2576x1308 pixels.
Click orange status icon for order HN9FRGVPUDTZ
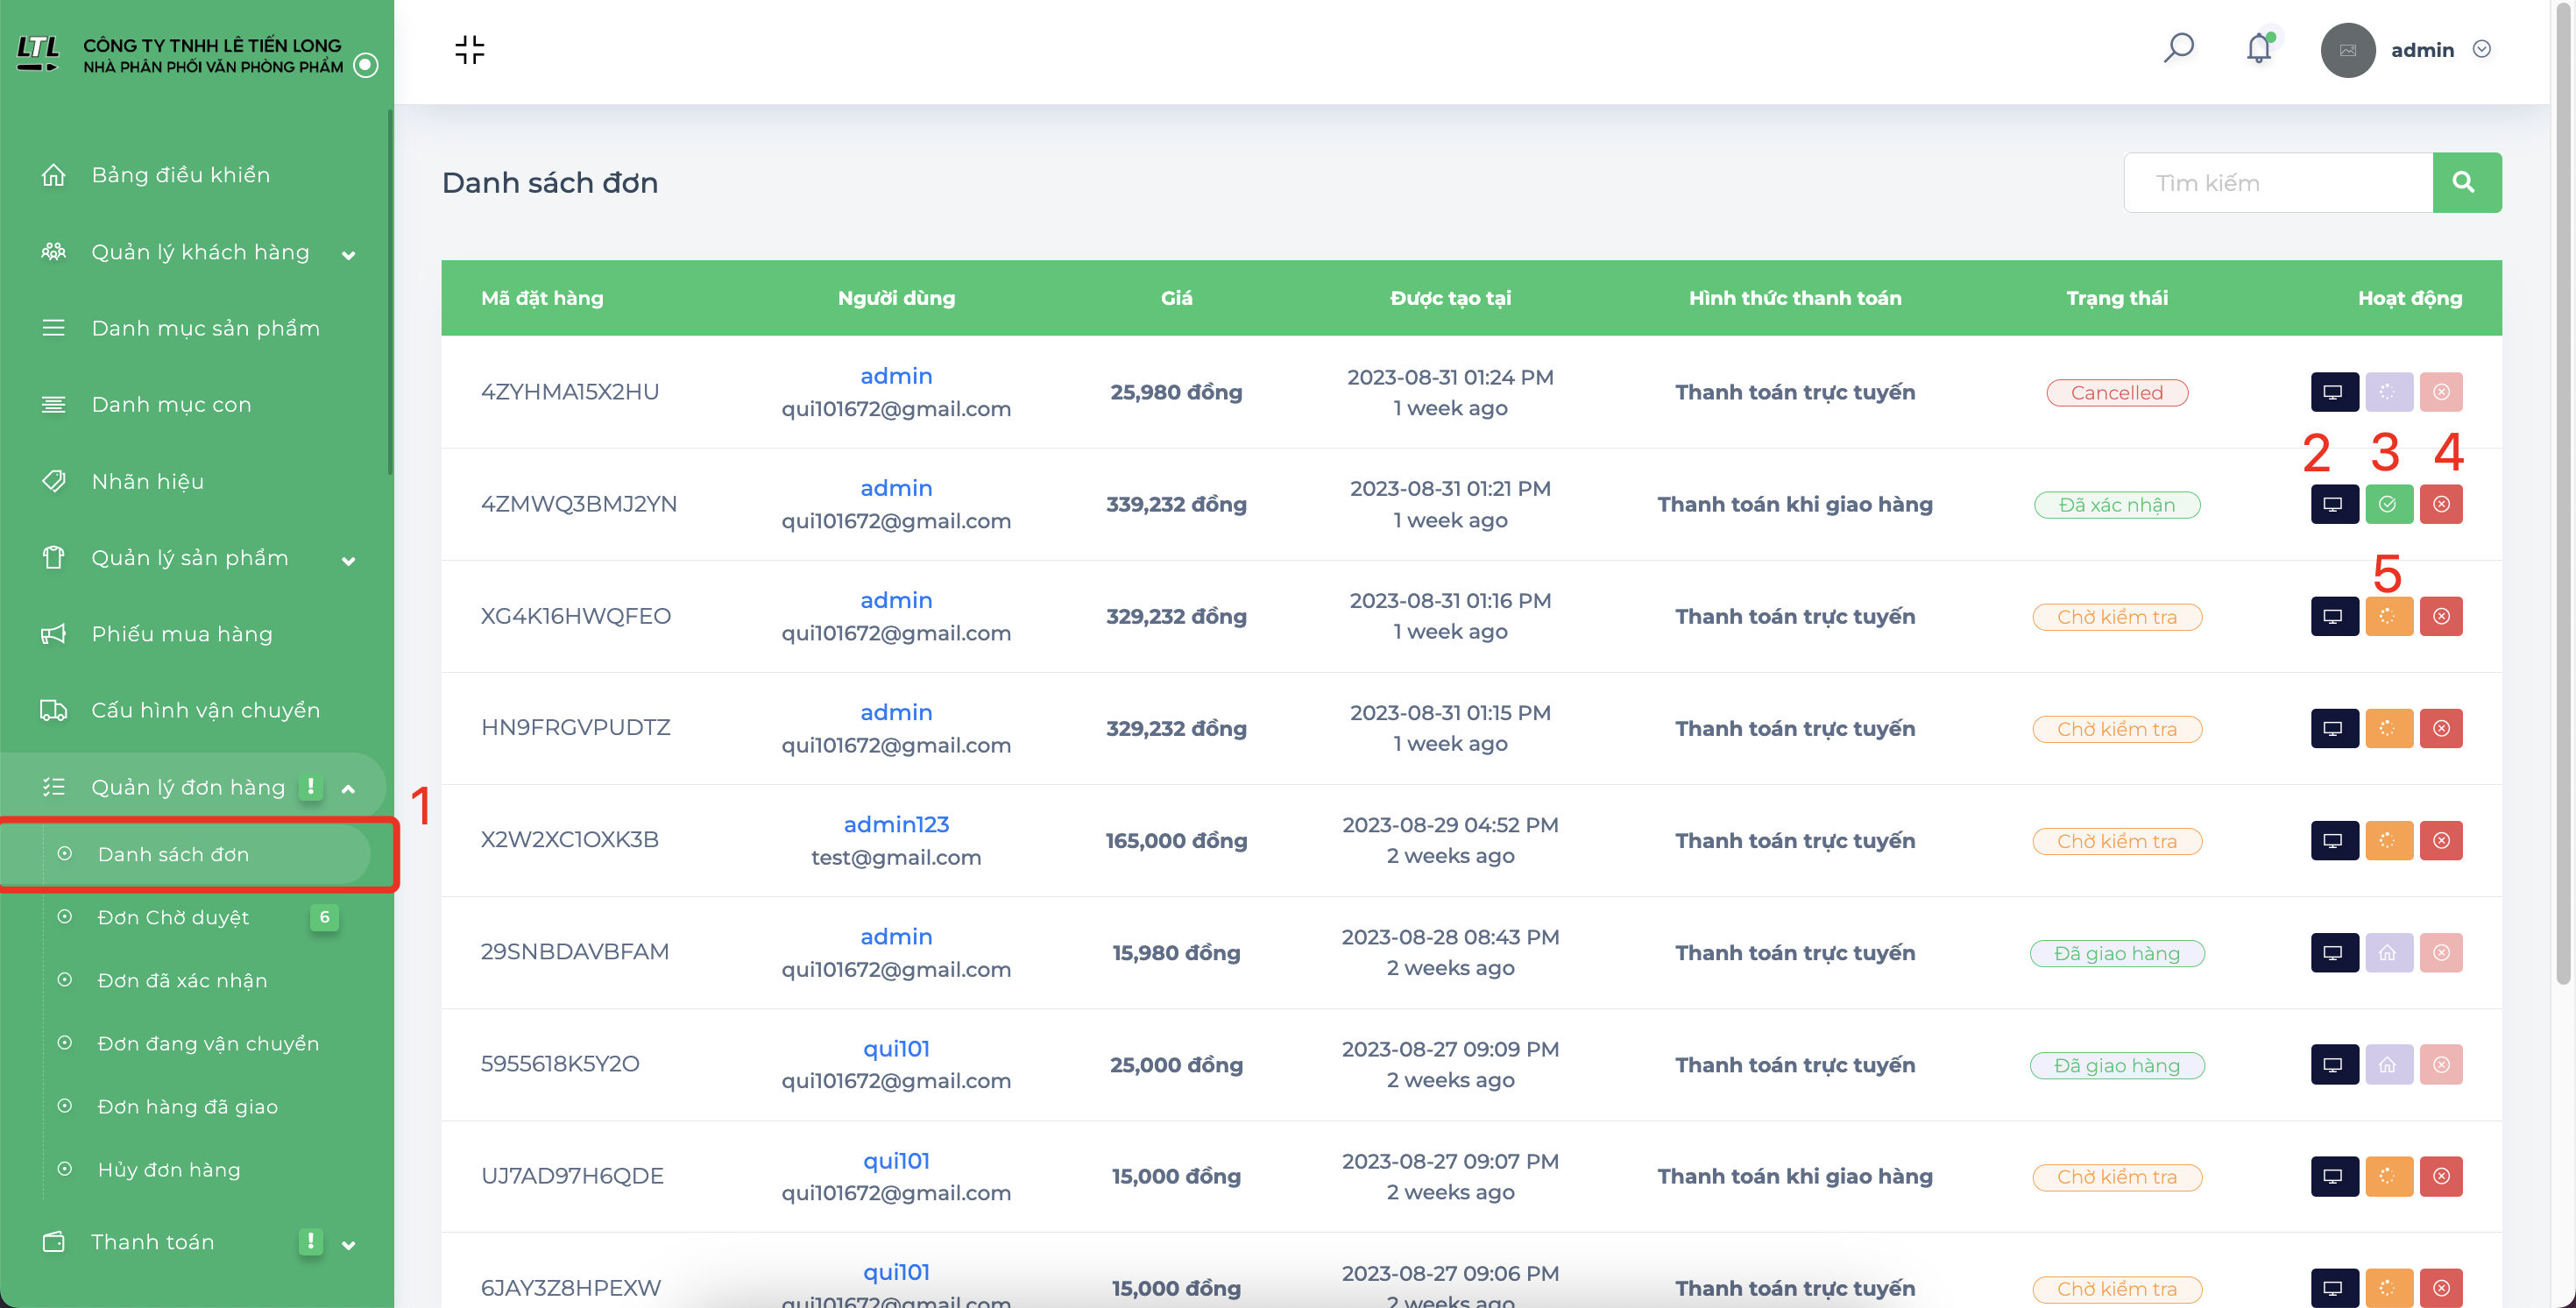[2388, 728]
